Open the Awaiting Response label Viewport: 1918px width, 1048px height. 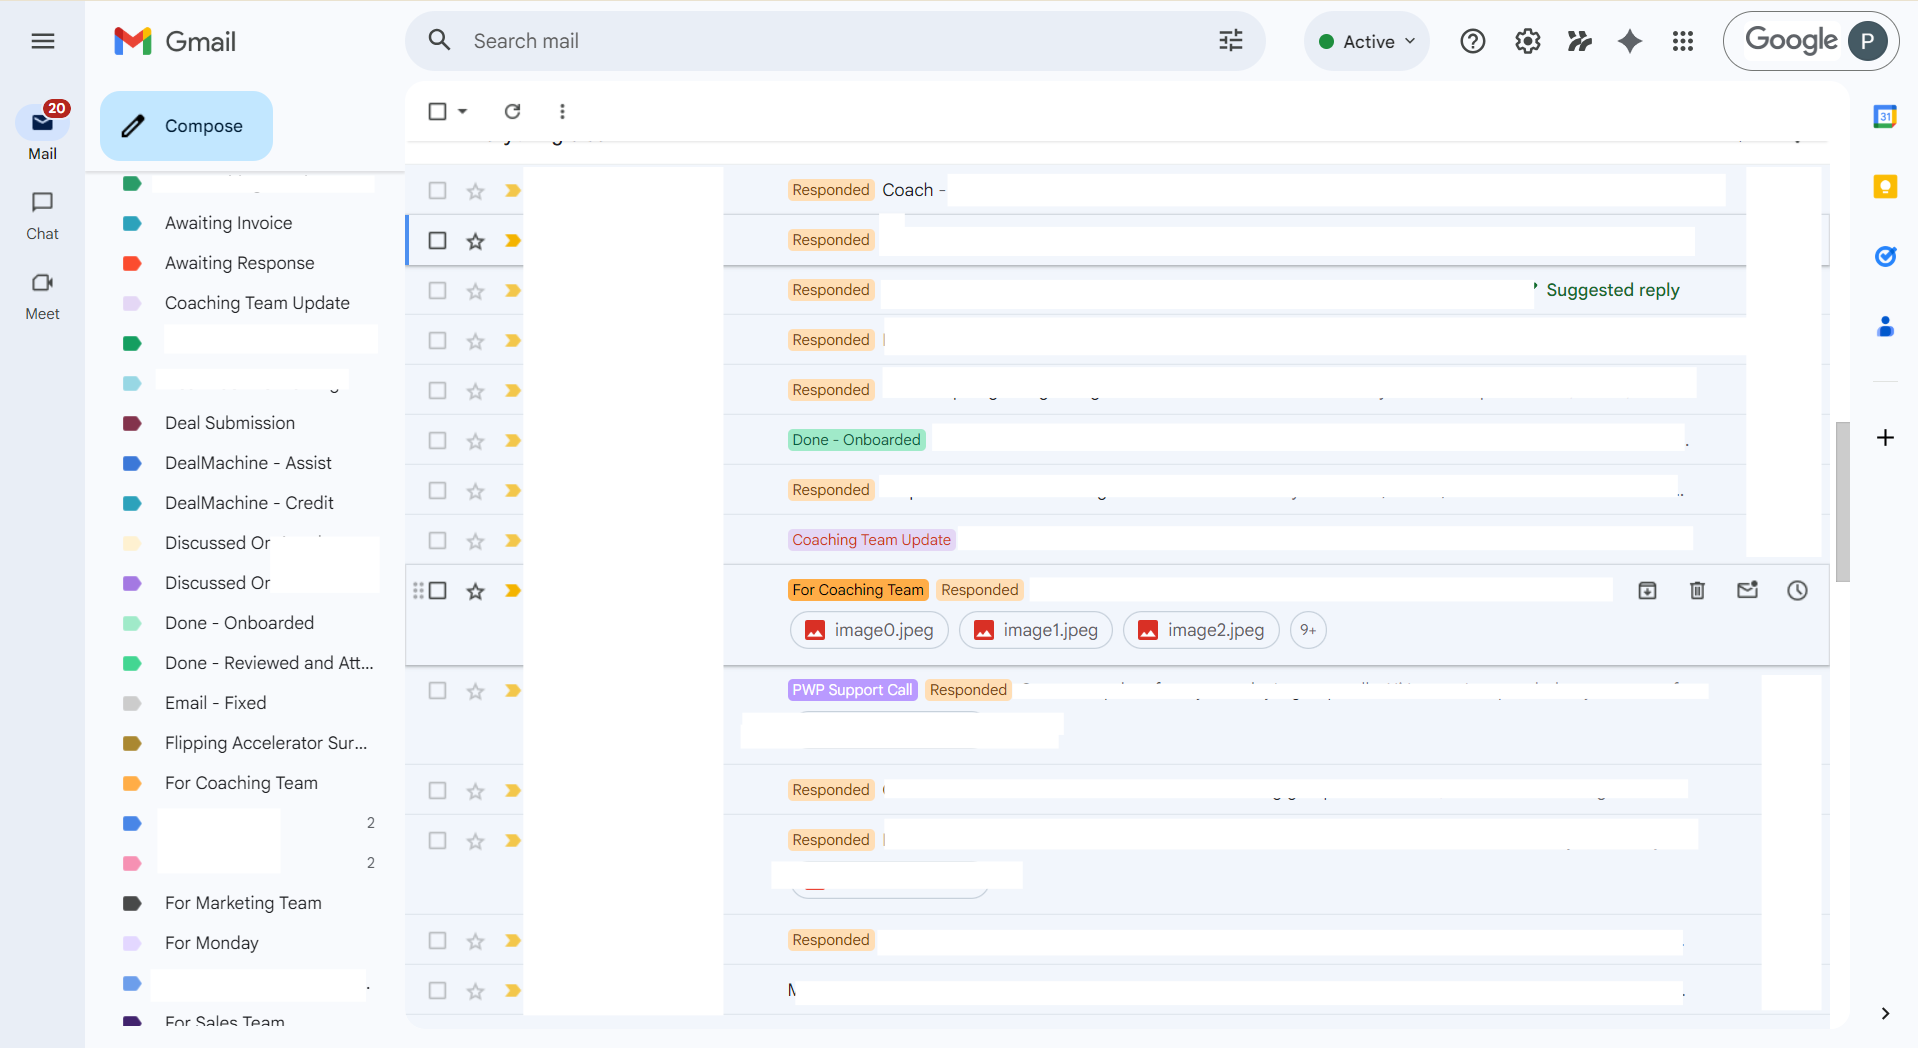click(x=240, y=263)
